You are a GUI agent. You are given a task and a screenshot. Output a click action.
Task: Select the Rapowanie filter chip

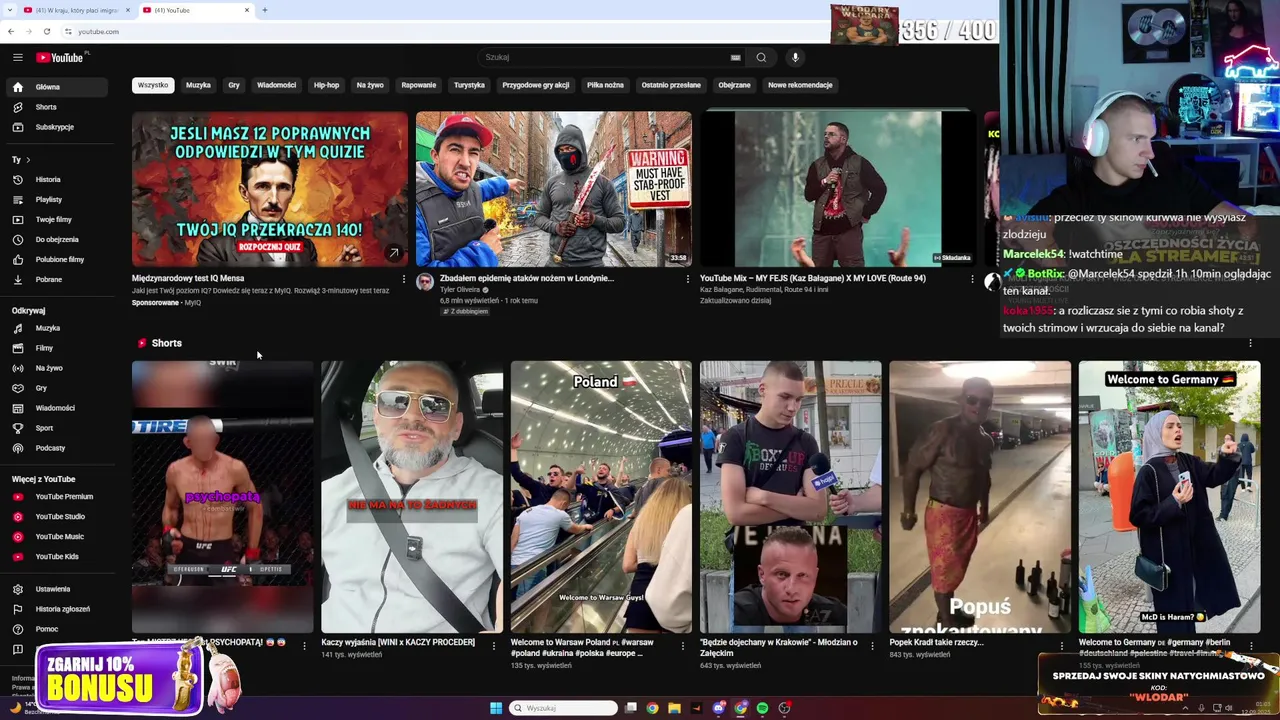[419, 85]
